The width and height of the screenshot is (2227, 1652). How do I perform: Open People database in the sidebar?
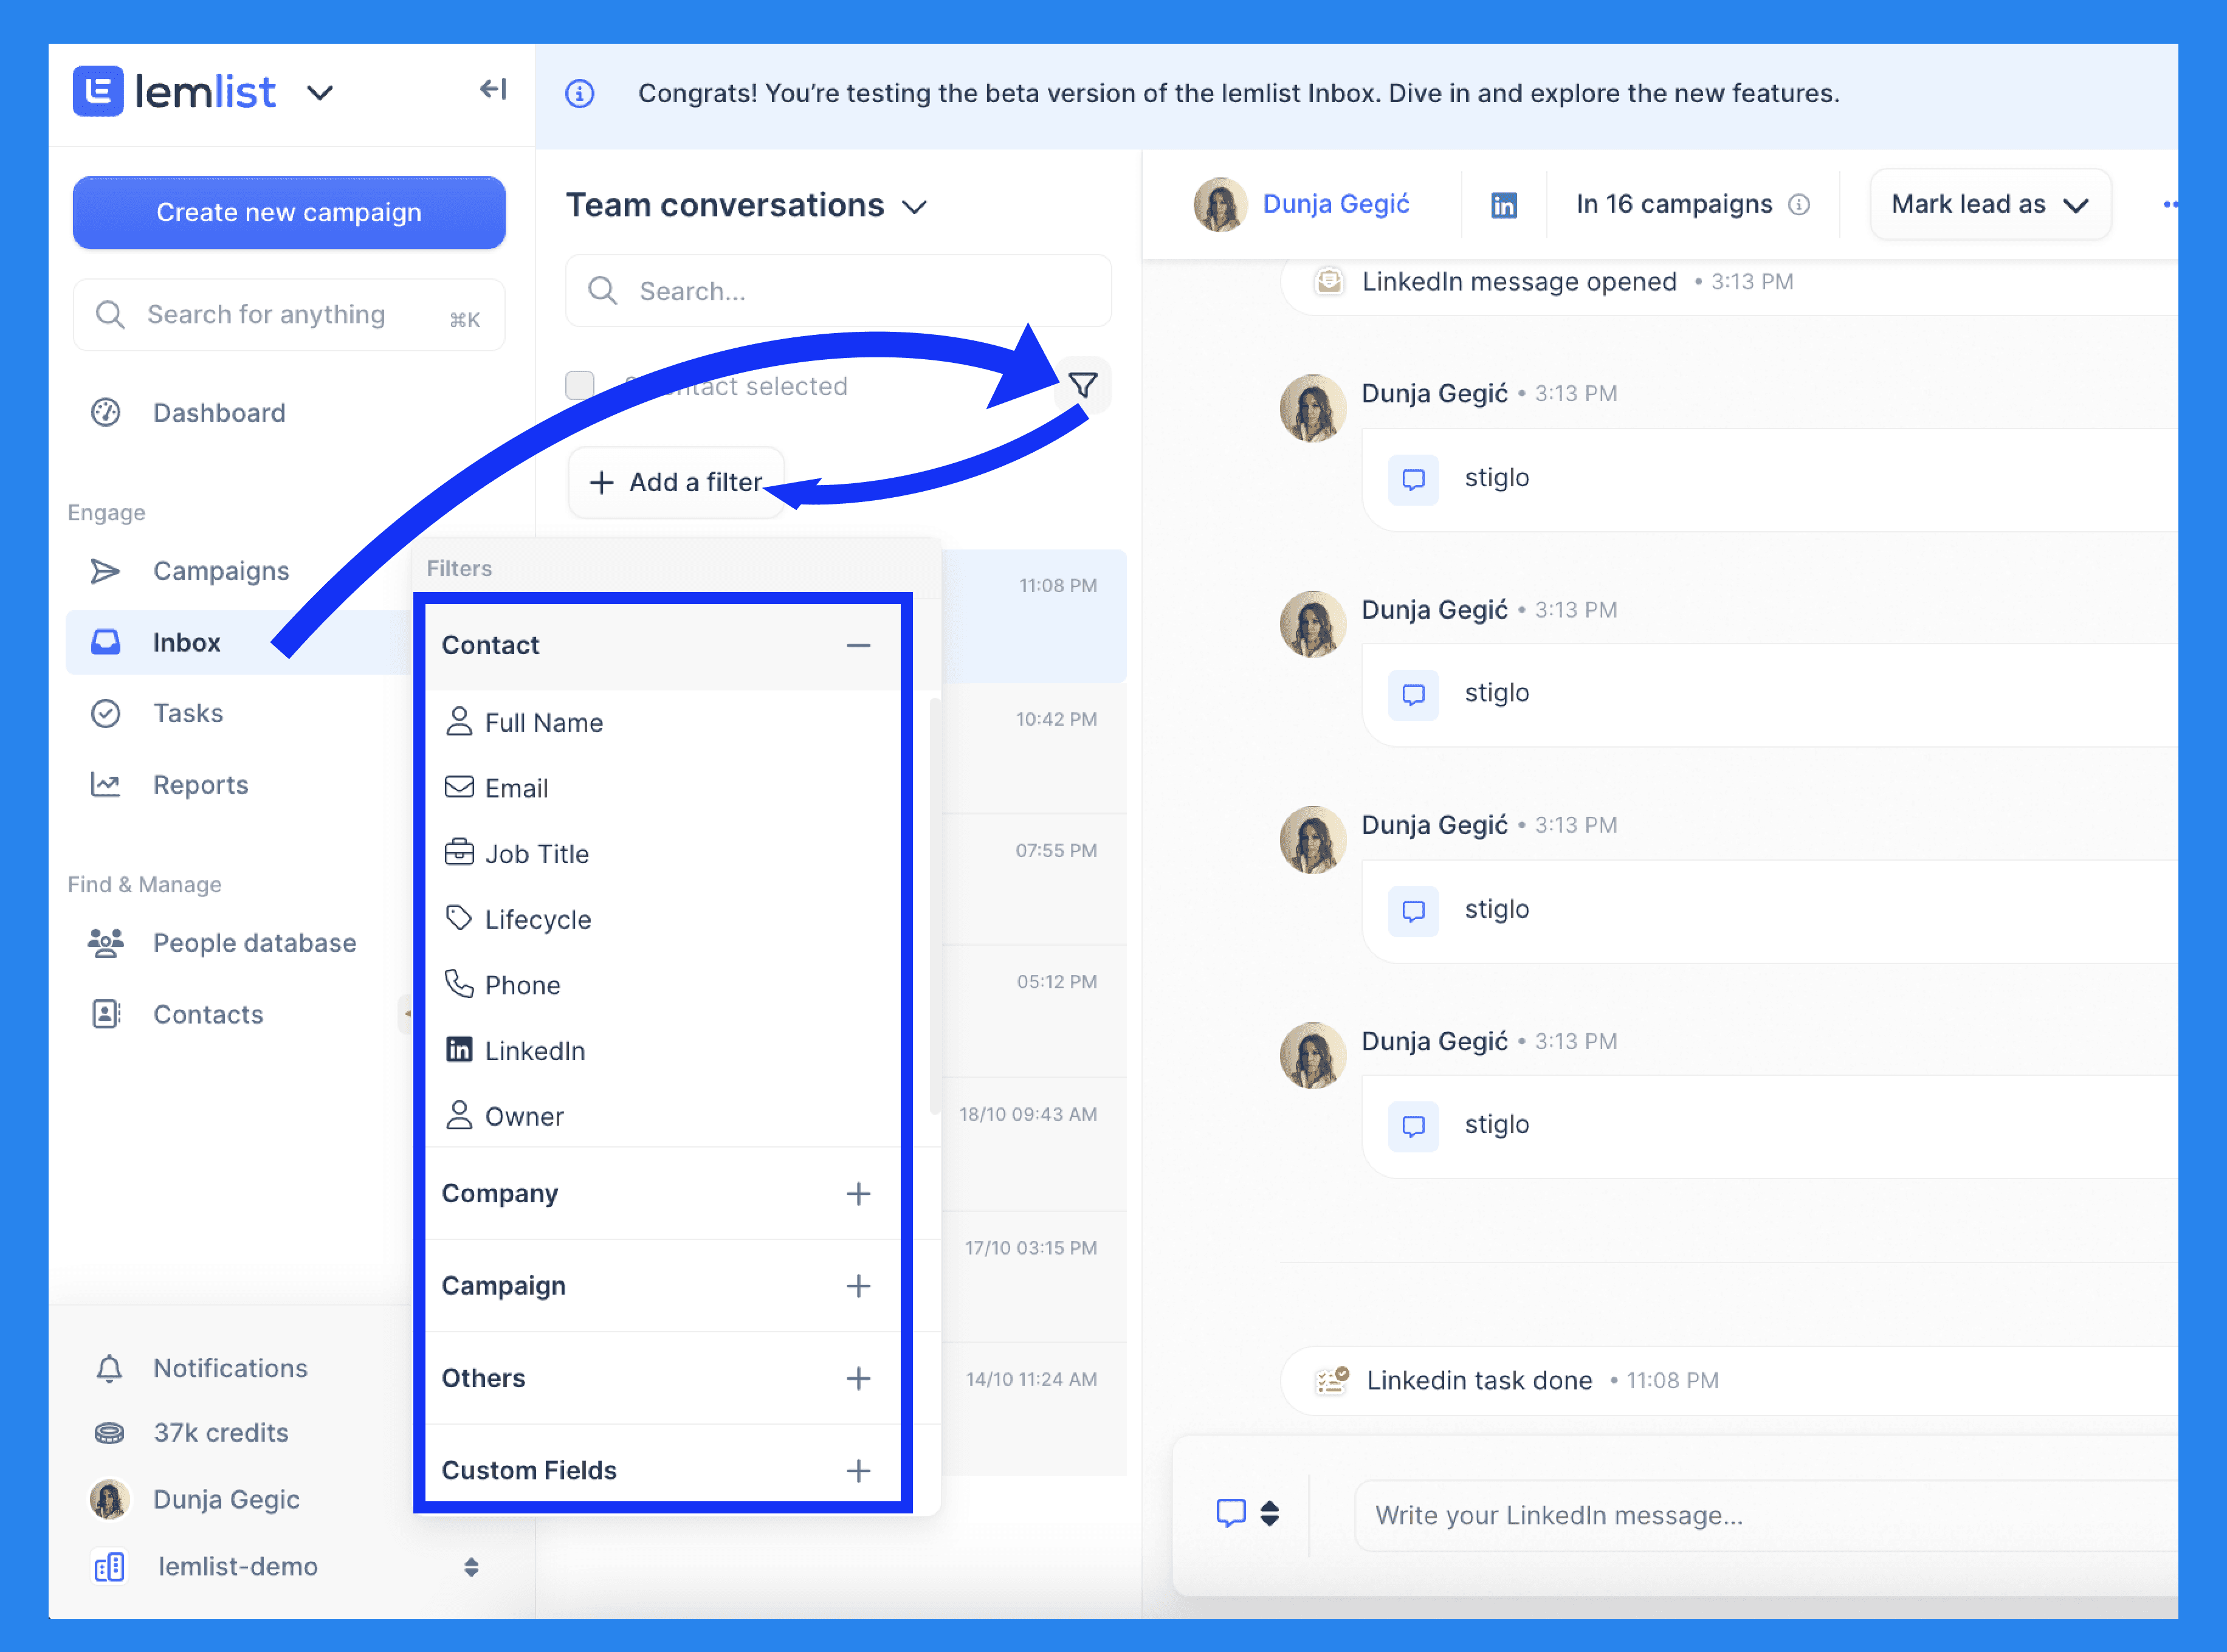tap(254, 943)
